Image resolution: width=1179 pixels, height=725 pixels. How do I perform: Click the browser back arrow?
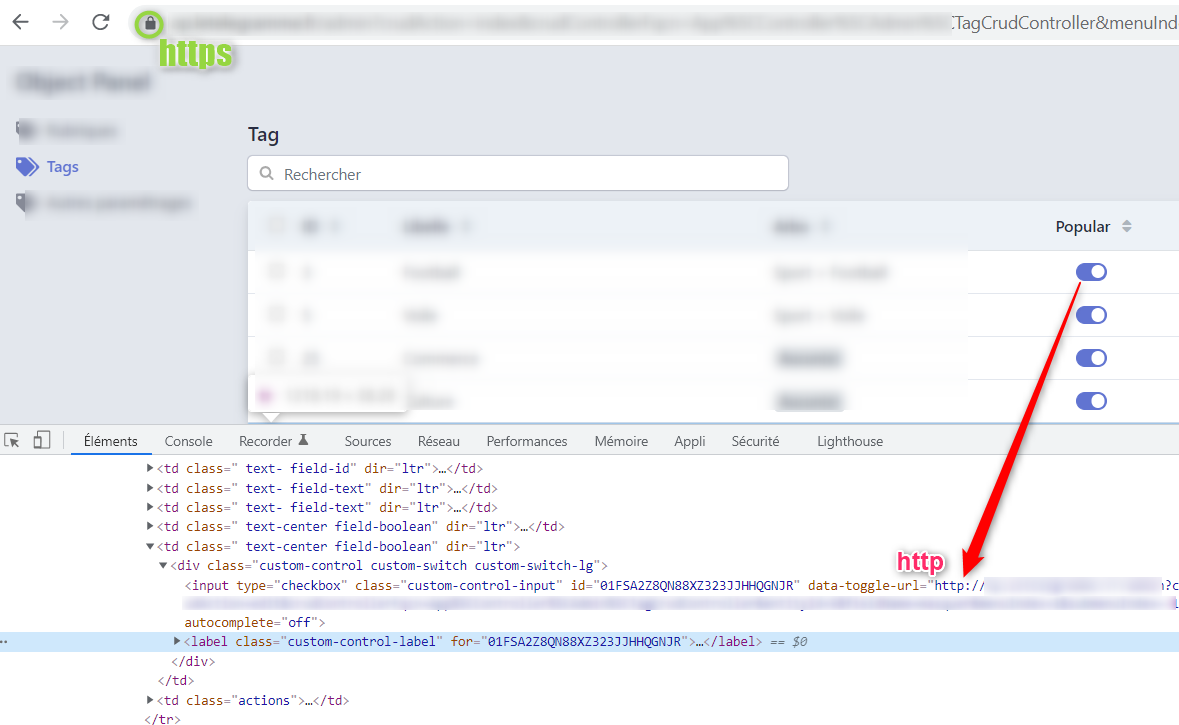pyautogui.click(x=20, y=22)
